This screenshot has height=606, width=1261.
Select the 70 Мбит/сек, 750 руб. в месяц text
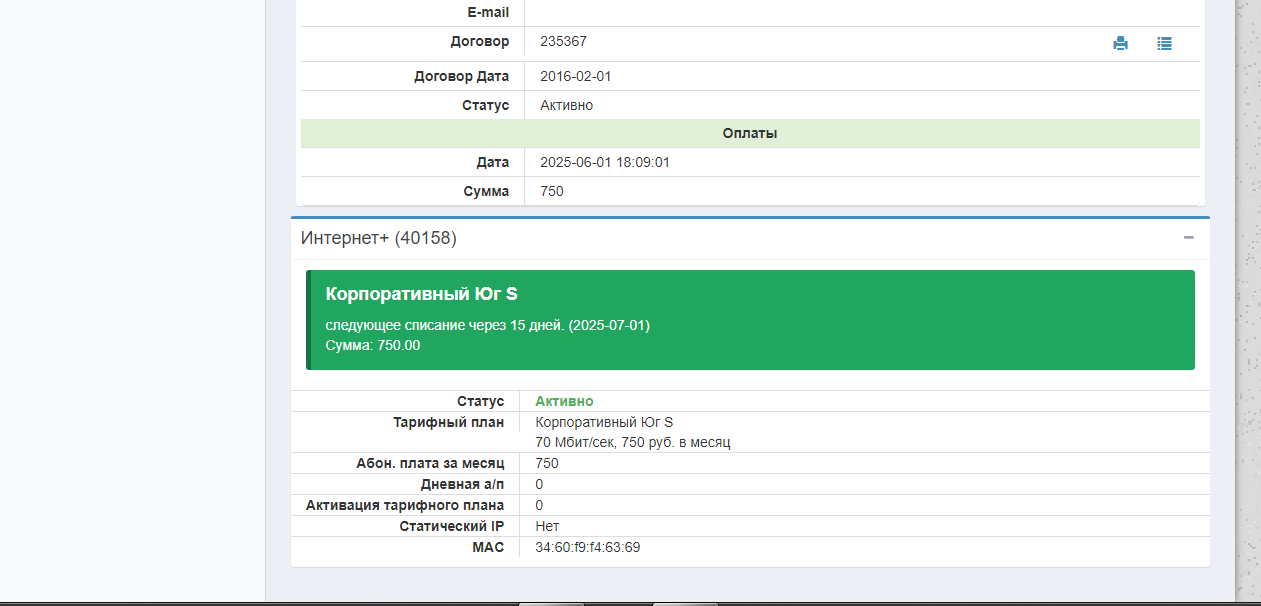pyautogui.click(x=633, y=442)
